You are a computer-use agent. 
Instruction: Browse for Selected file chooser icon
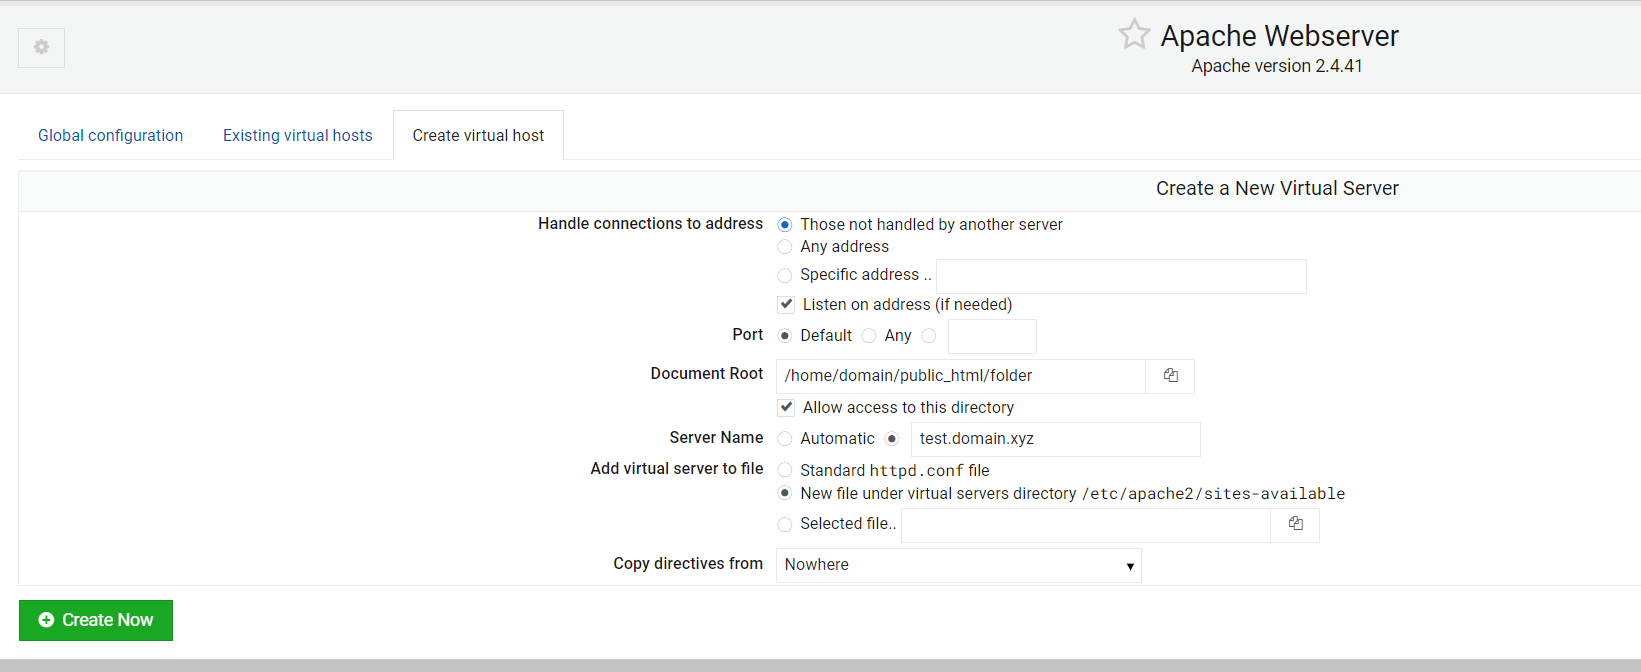point(1295,524)
